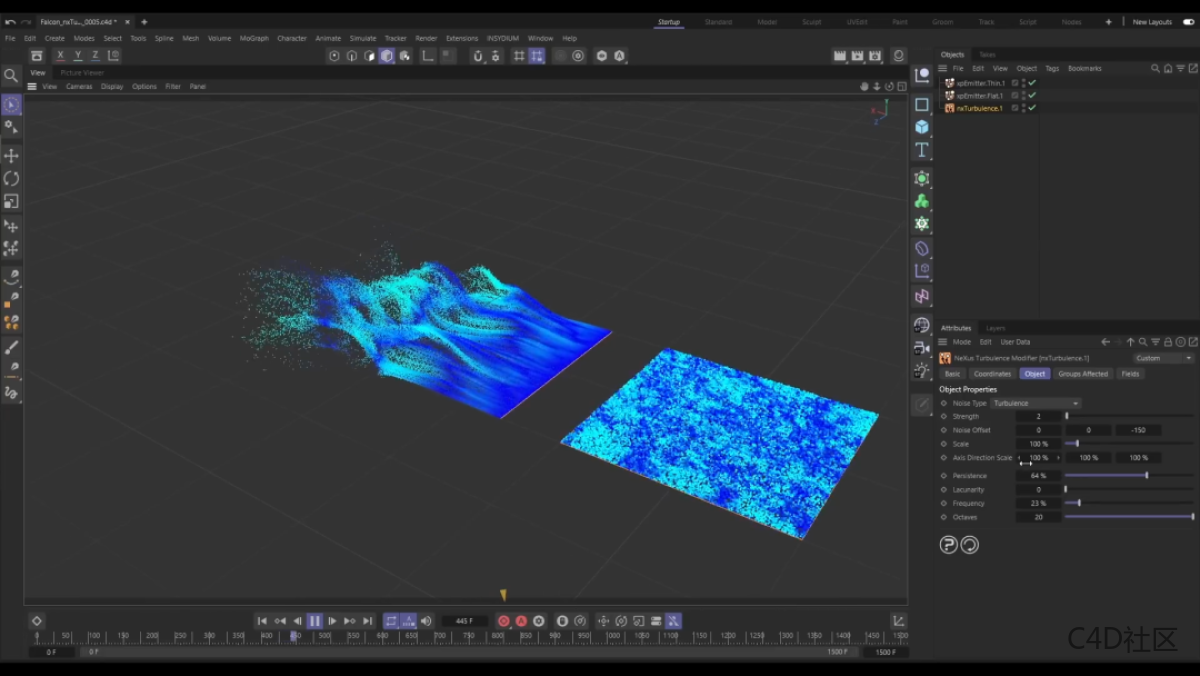
Task: Click the Coordinates tab button
Action: coord(992,374)
